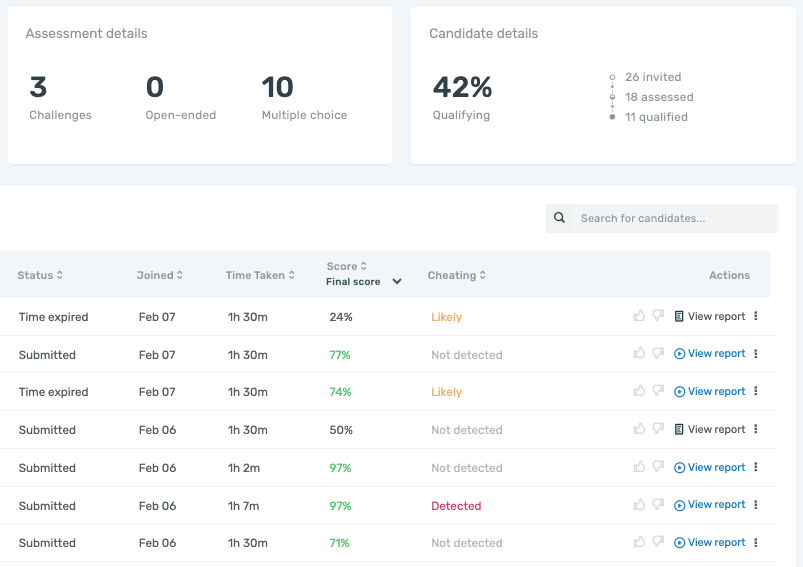Click the document icon in the 50% row
This screenshot has height=567, width=803.
point(680,430)
